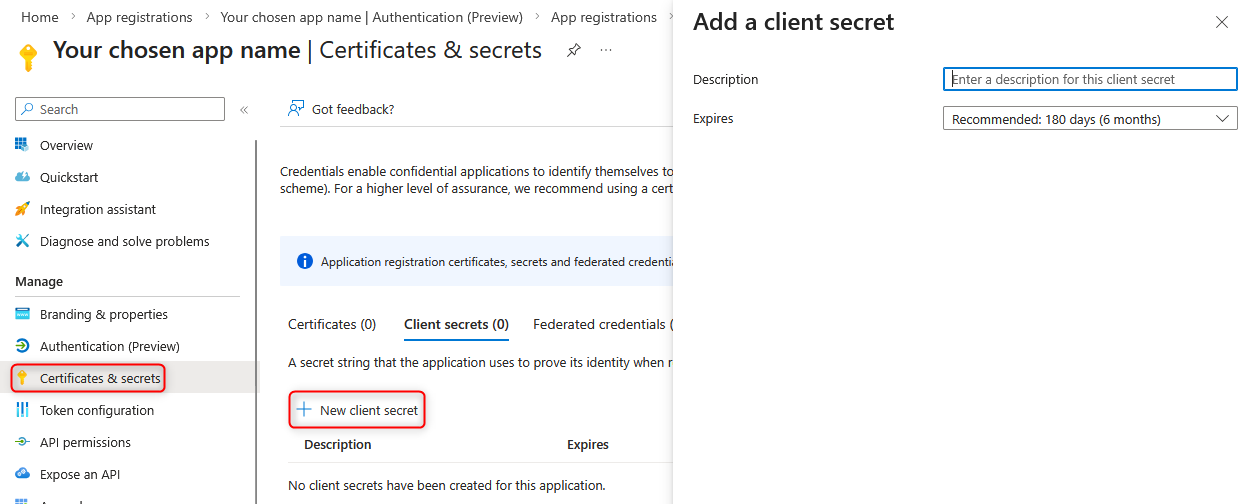Click the Quickstart cloud icon
The width and height of the screenshot is (1249, 504).
coord(22,177)
